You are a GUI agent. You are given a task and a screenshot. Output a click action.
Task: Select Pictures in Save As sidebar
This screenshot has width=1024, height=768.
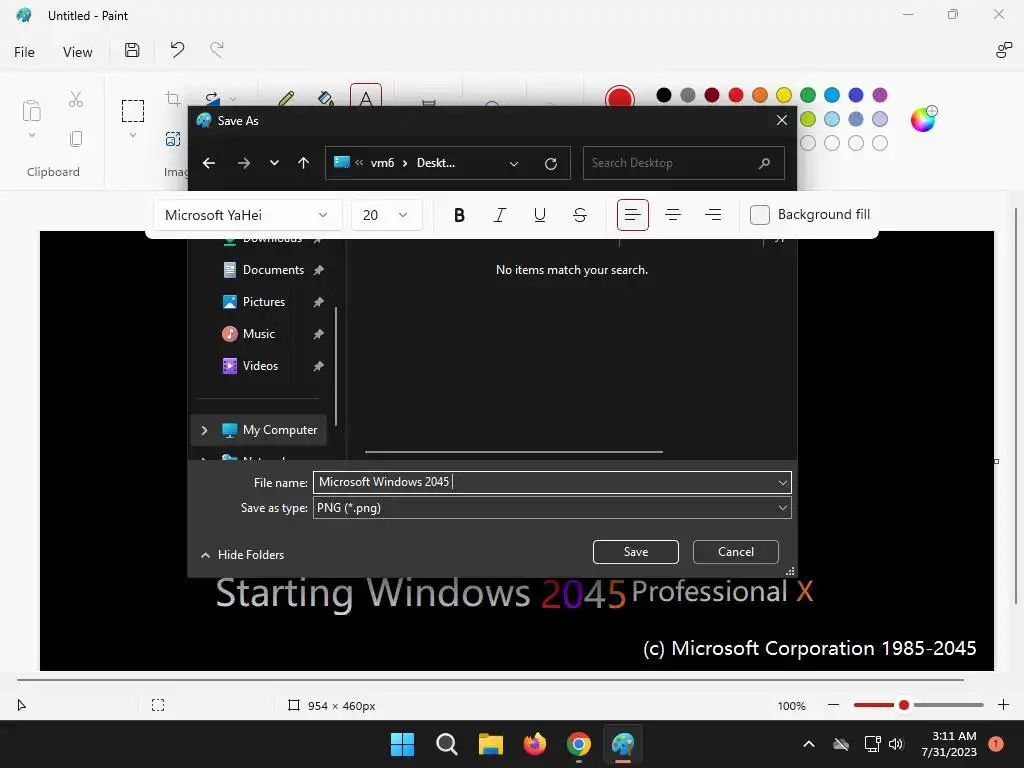[263, 302]
